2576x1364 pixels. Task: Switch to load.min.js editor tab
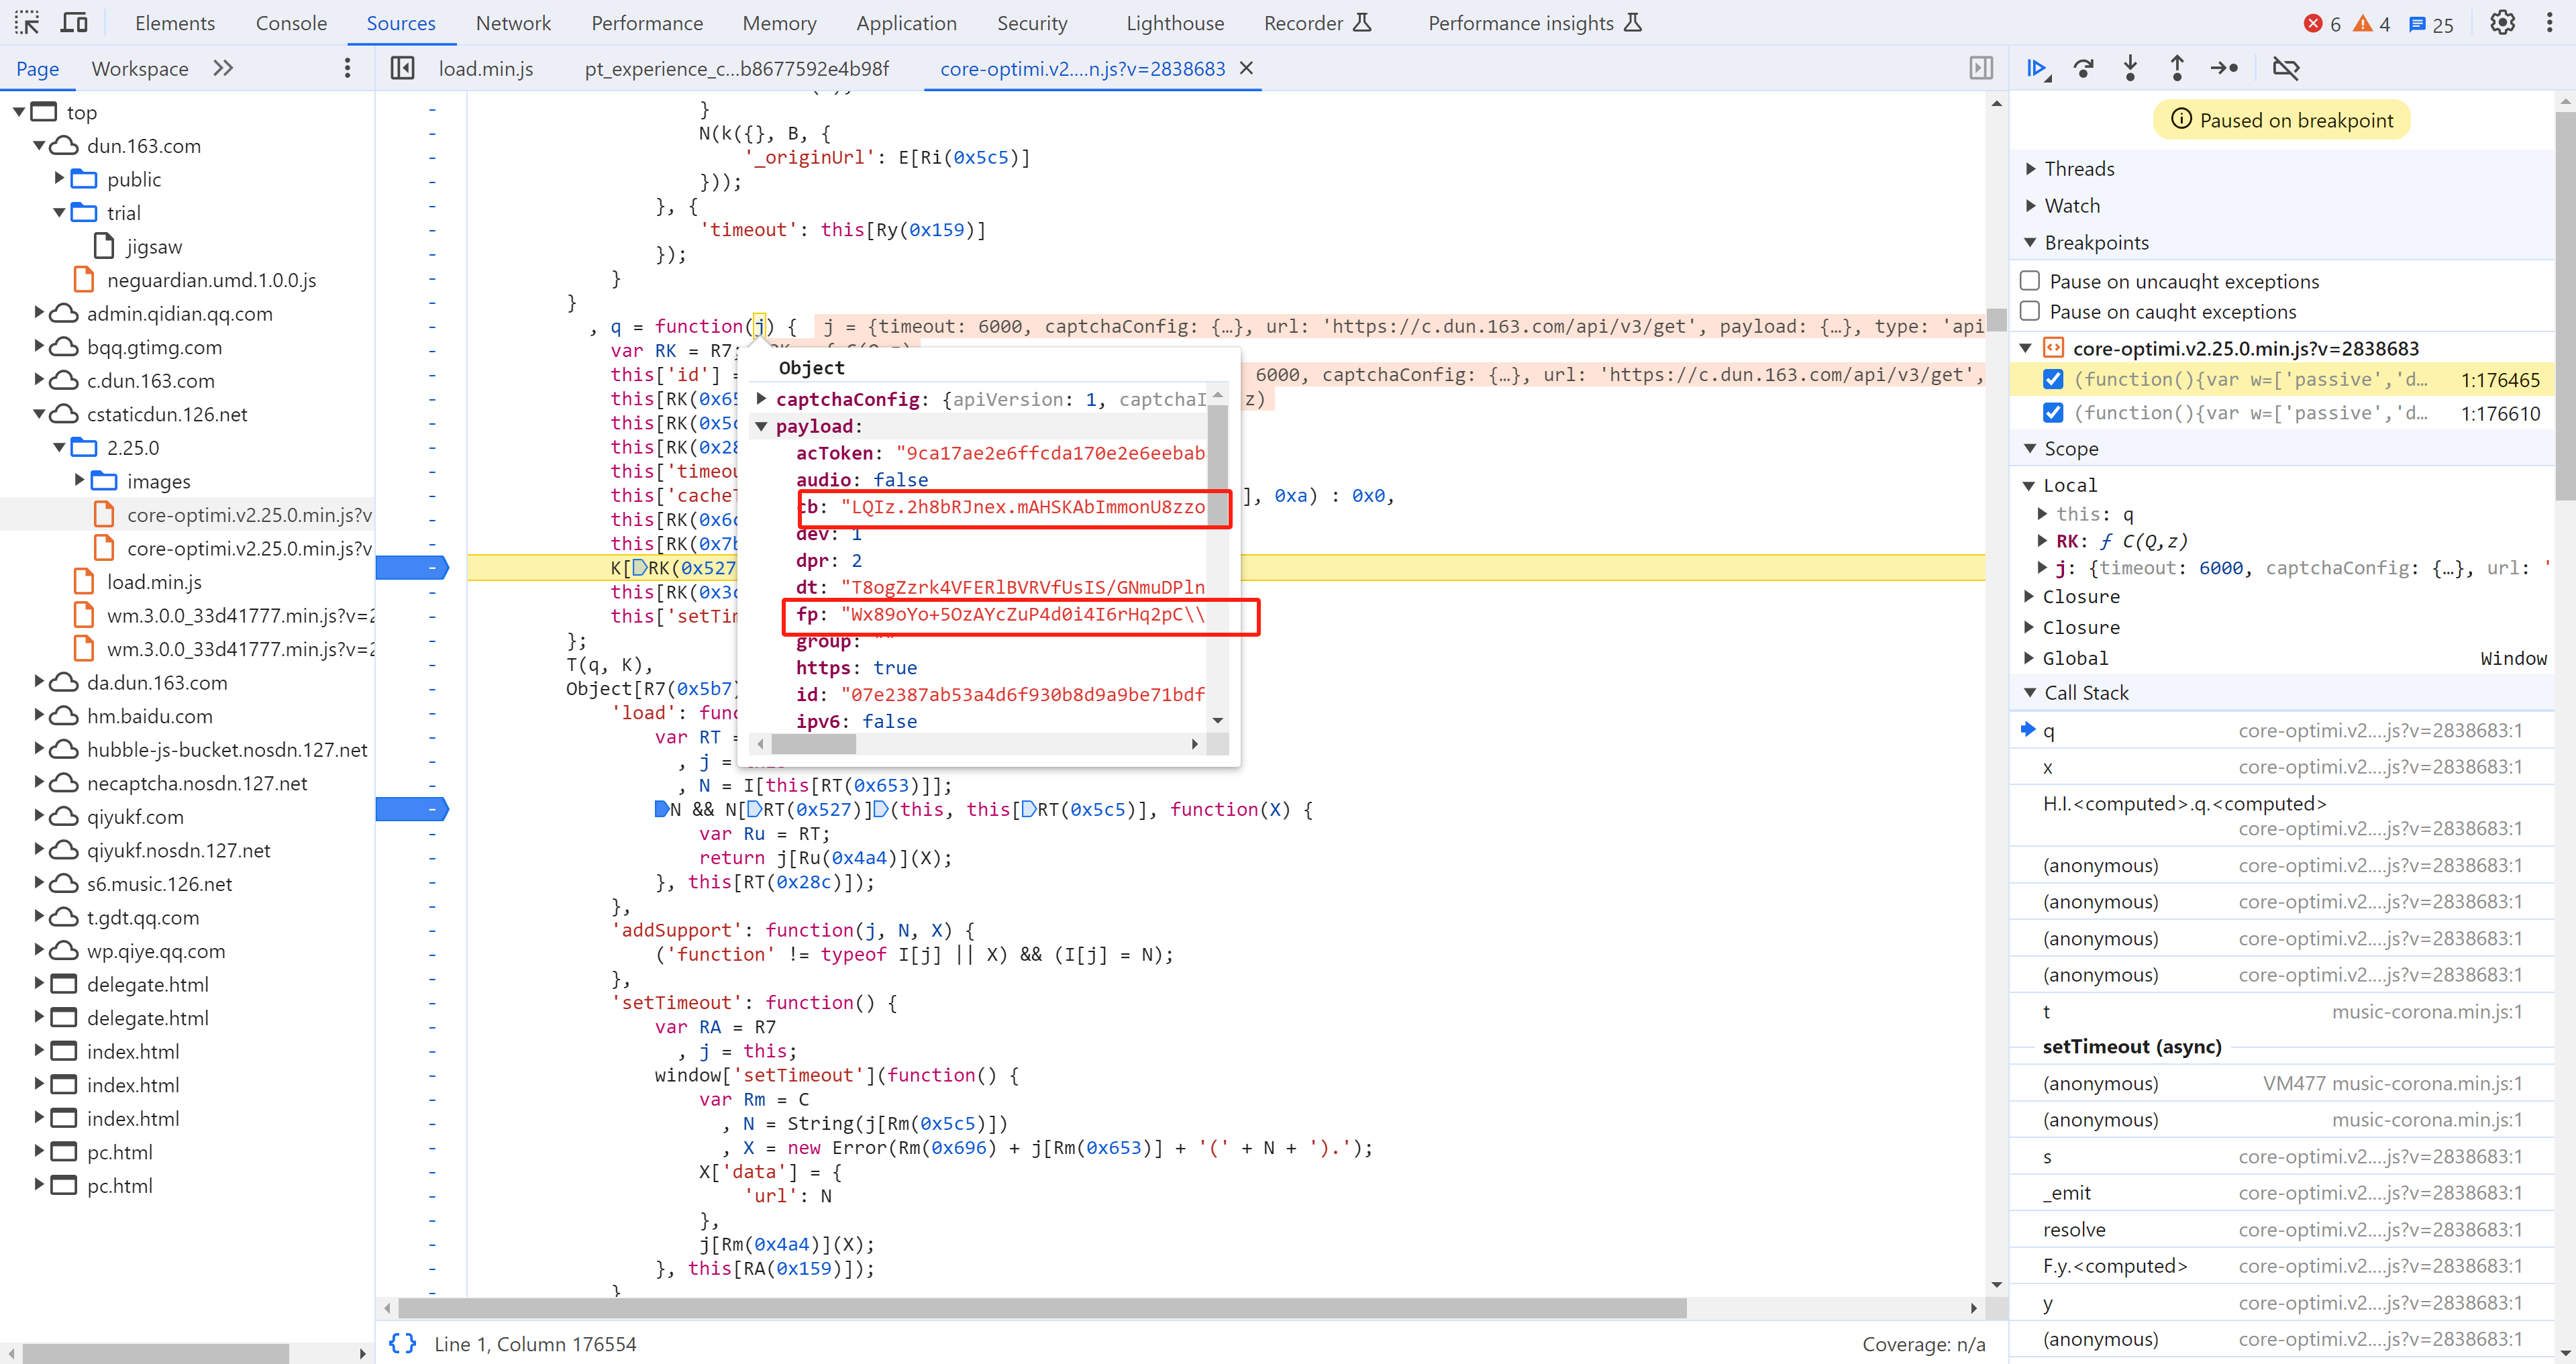486,68
